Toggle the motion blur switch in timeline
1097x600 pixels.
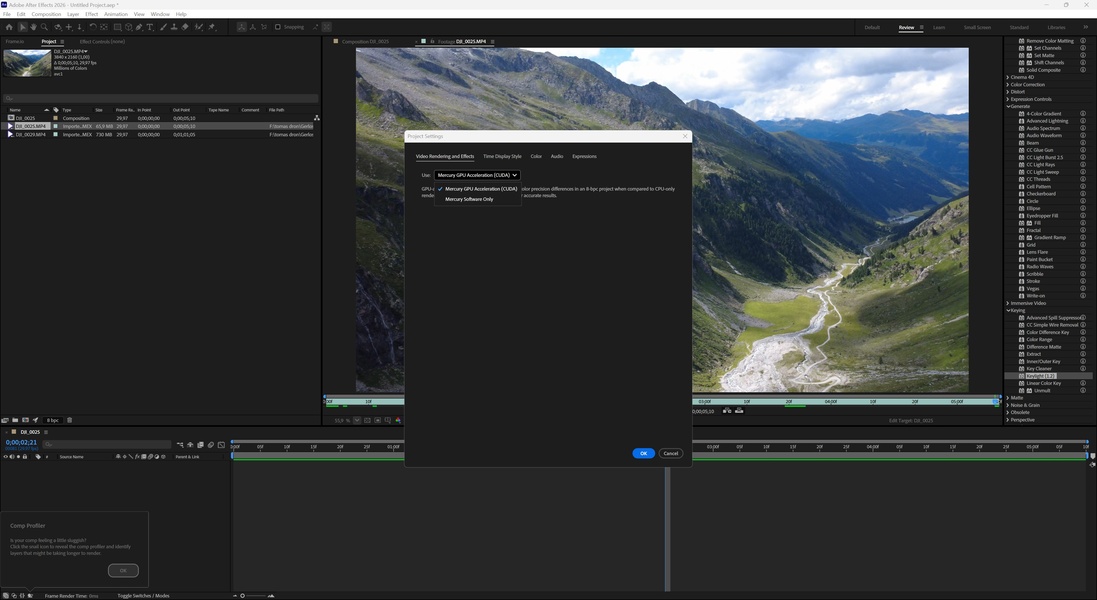[x=211, y=445]
